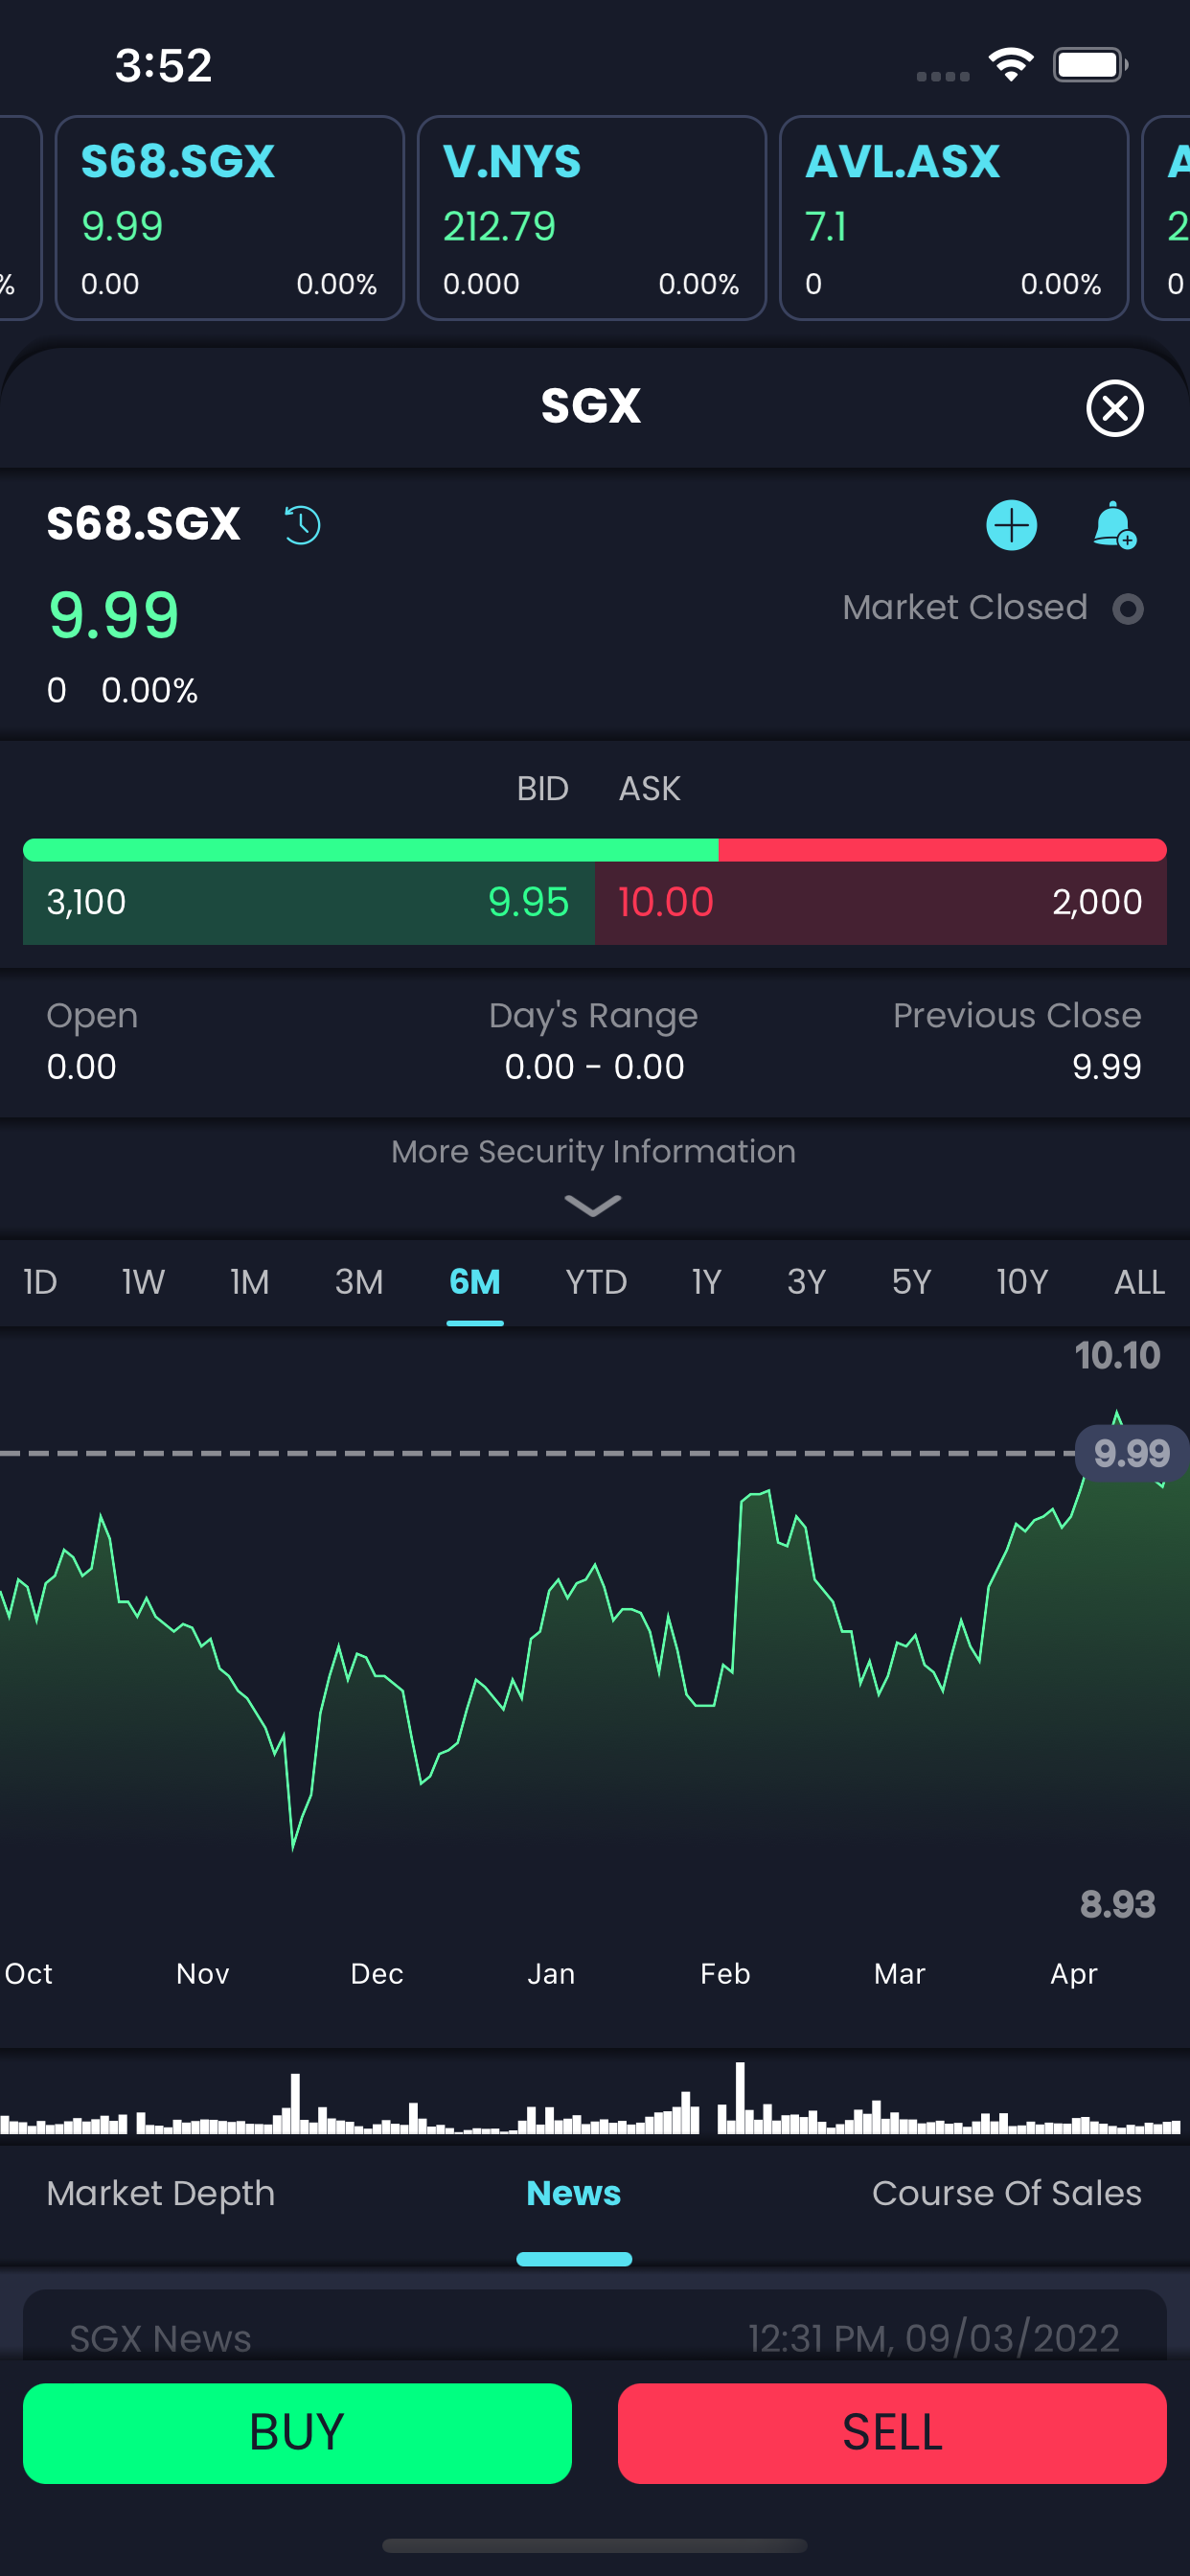
Task: Tap the bid volume 3,100
Action: coord(86,902)
